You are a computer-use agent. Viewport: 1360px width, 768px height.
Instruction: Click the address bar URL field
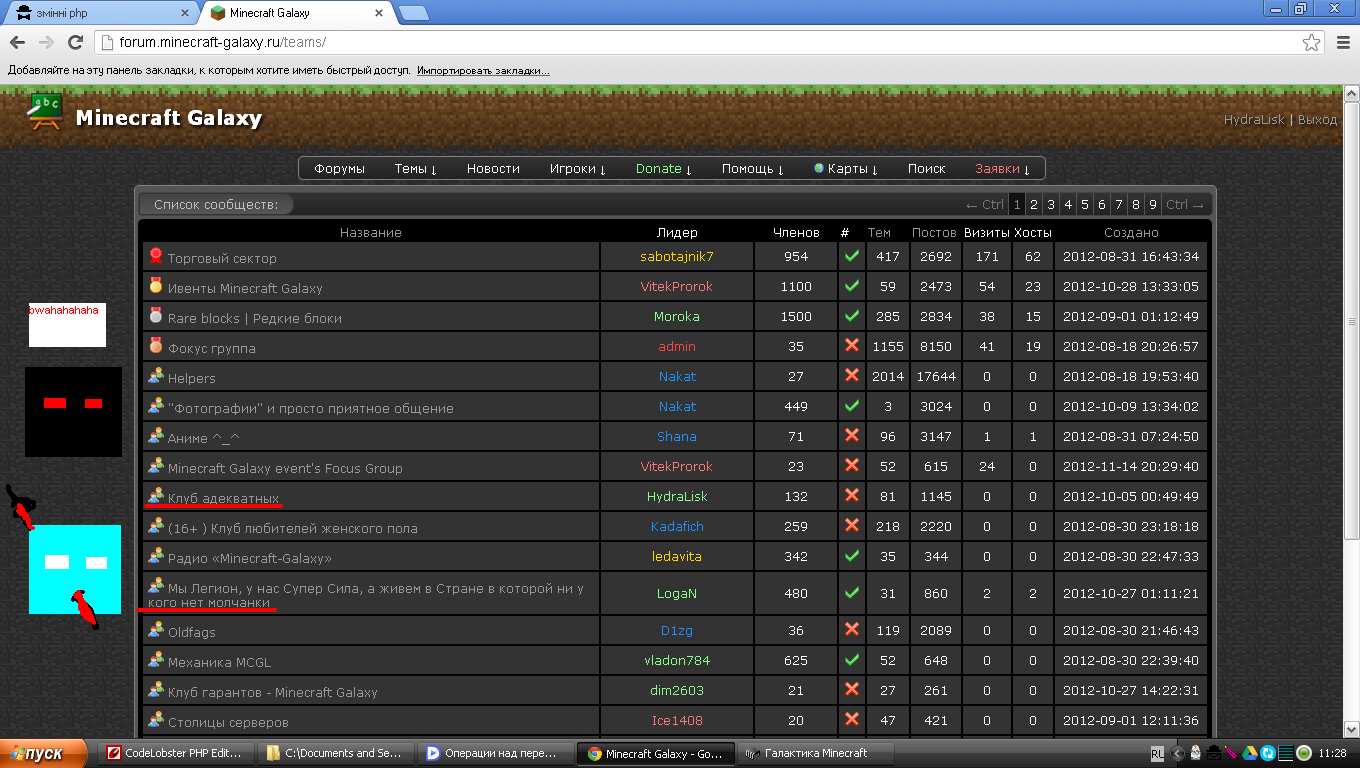click(x=700, y=42)
